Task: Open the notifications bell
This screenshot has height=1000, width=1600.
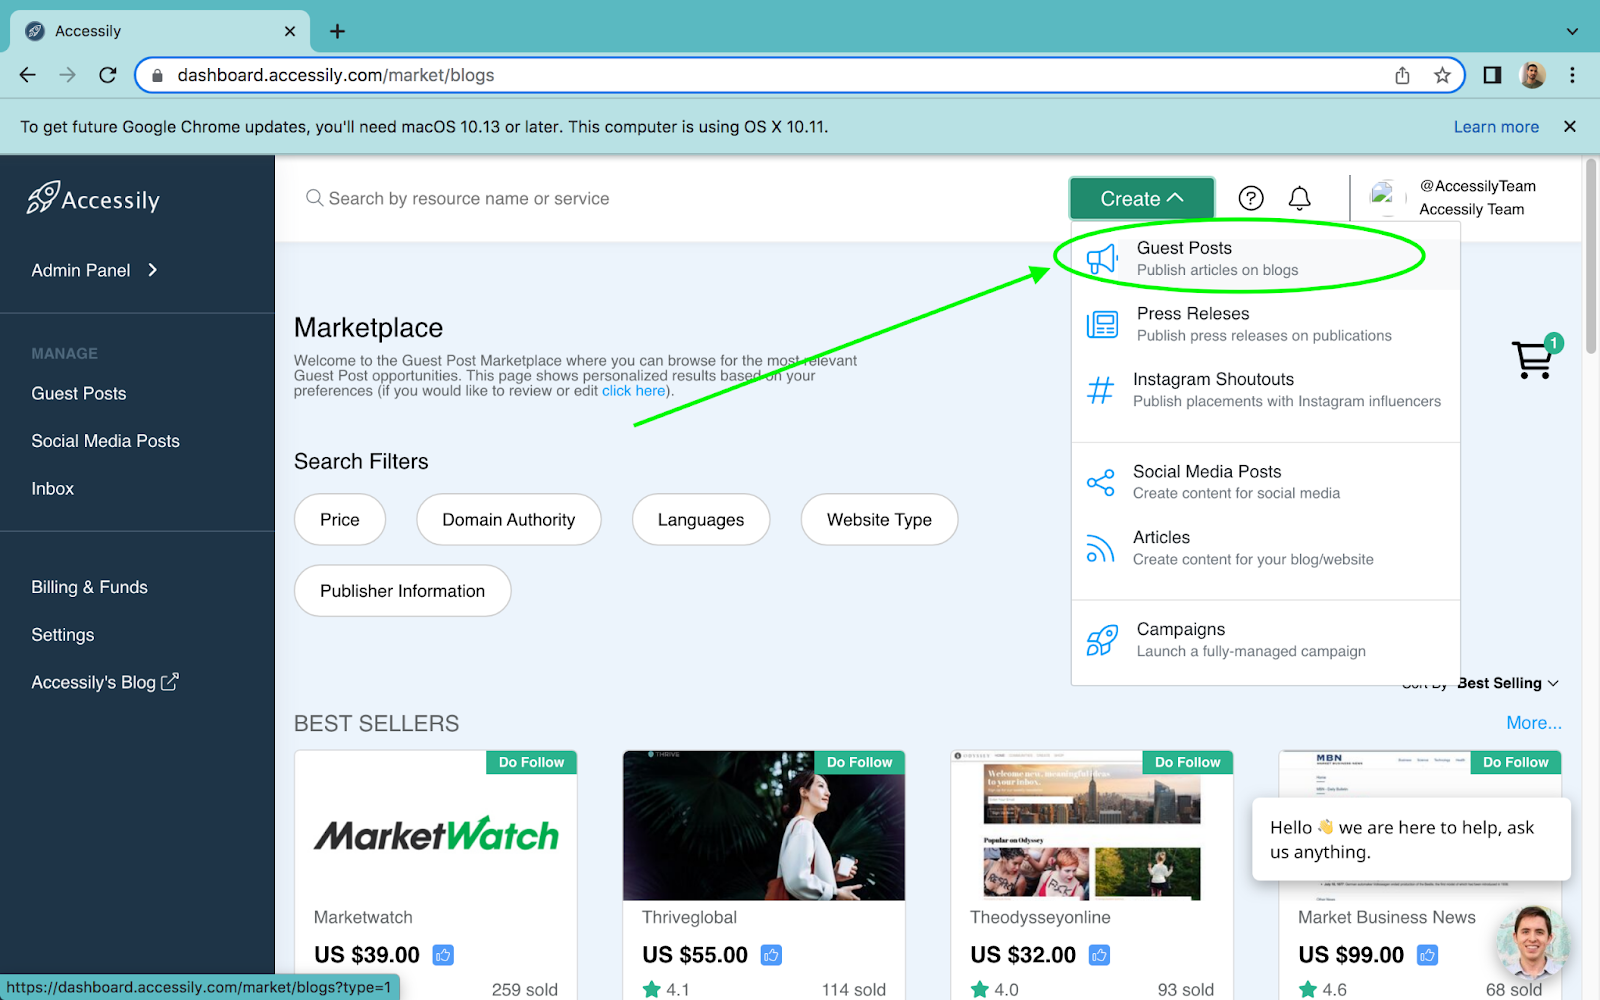Action: click(x=1299, y=198)
